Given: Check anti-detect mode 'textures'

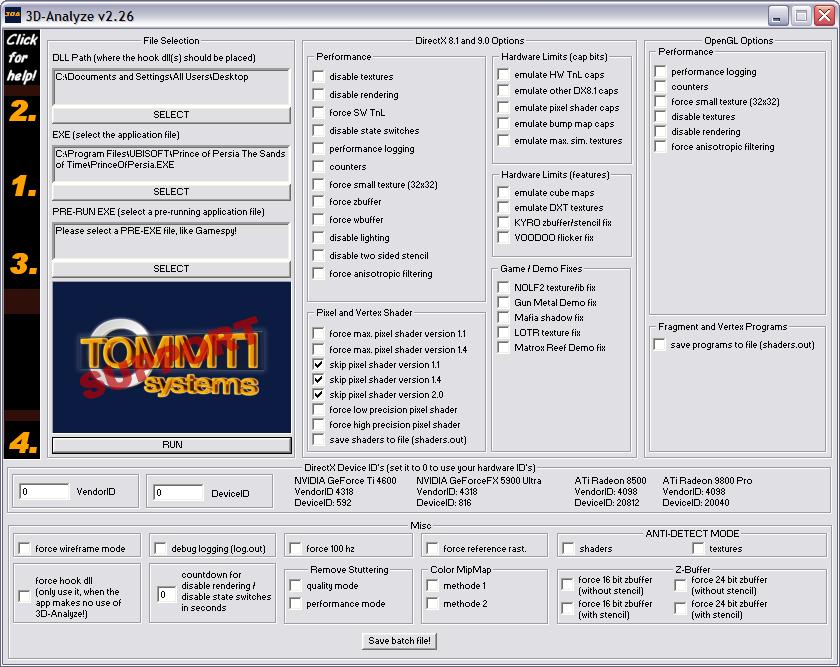Looking at the screenshot, I should click(x=698, y=548).
